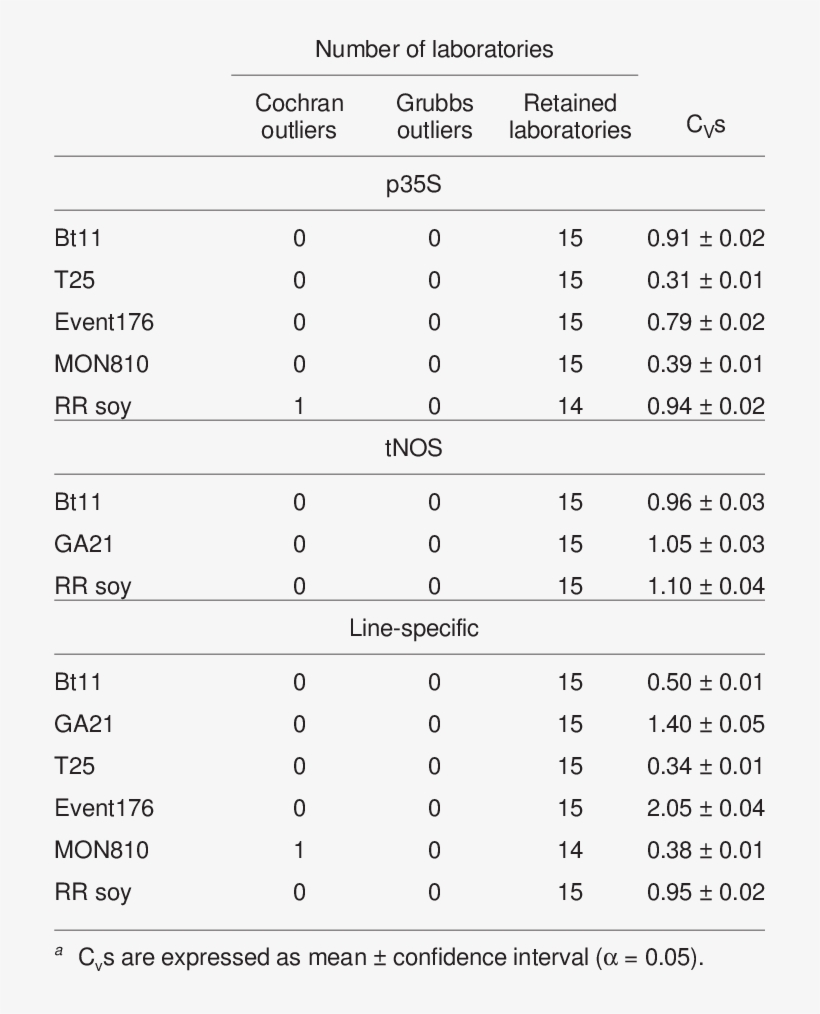Click the value 2.05 ± 0.04
Viewport: 820px width, 1014px height.
click(705, 808)
